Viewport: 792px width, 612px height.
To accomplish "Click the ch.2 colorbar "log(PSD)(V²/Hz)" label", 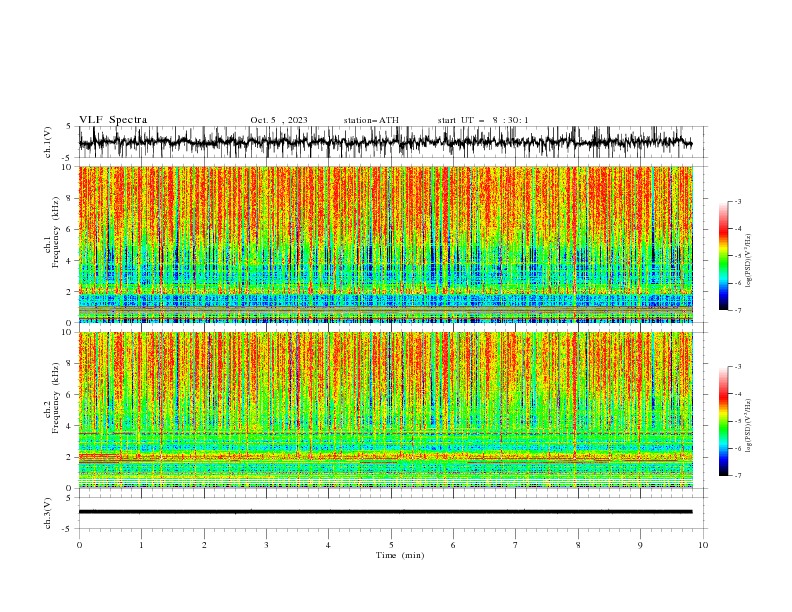I will 748,426.
